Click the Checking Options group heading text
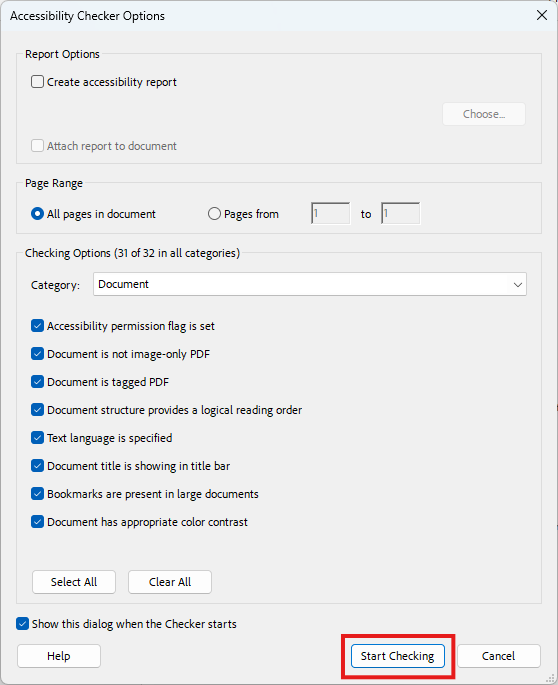Image resolution: width=558 pixels, height=685 pixels. coord(132,253)
